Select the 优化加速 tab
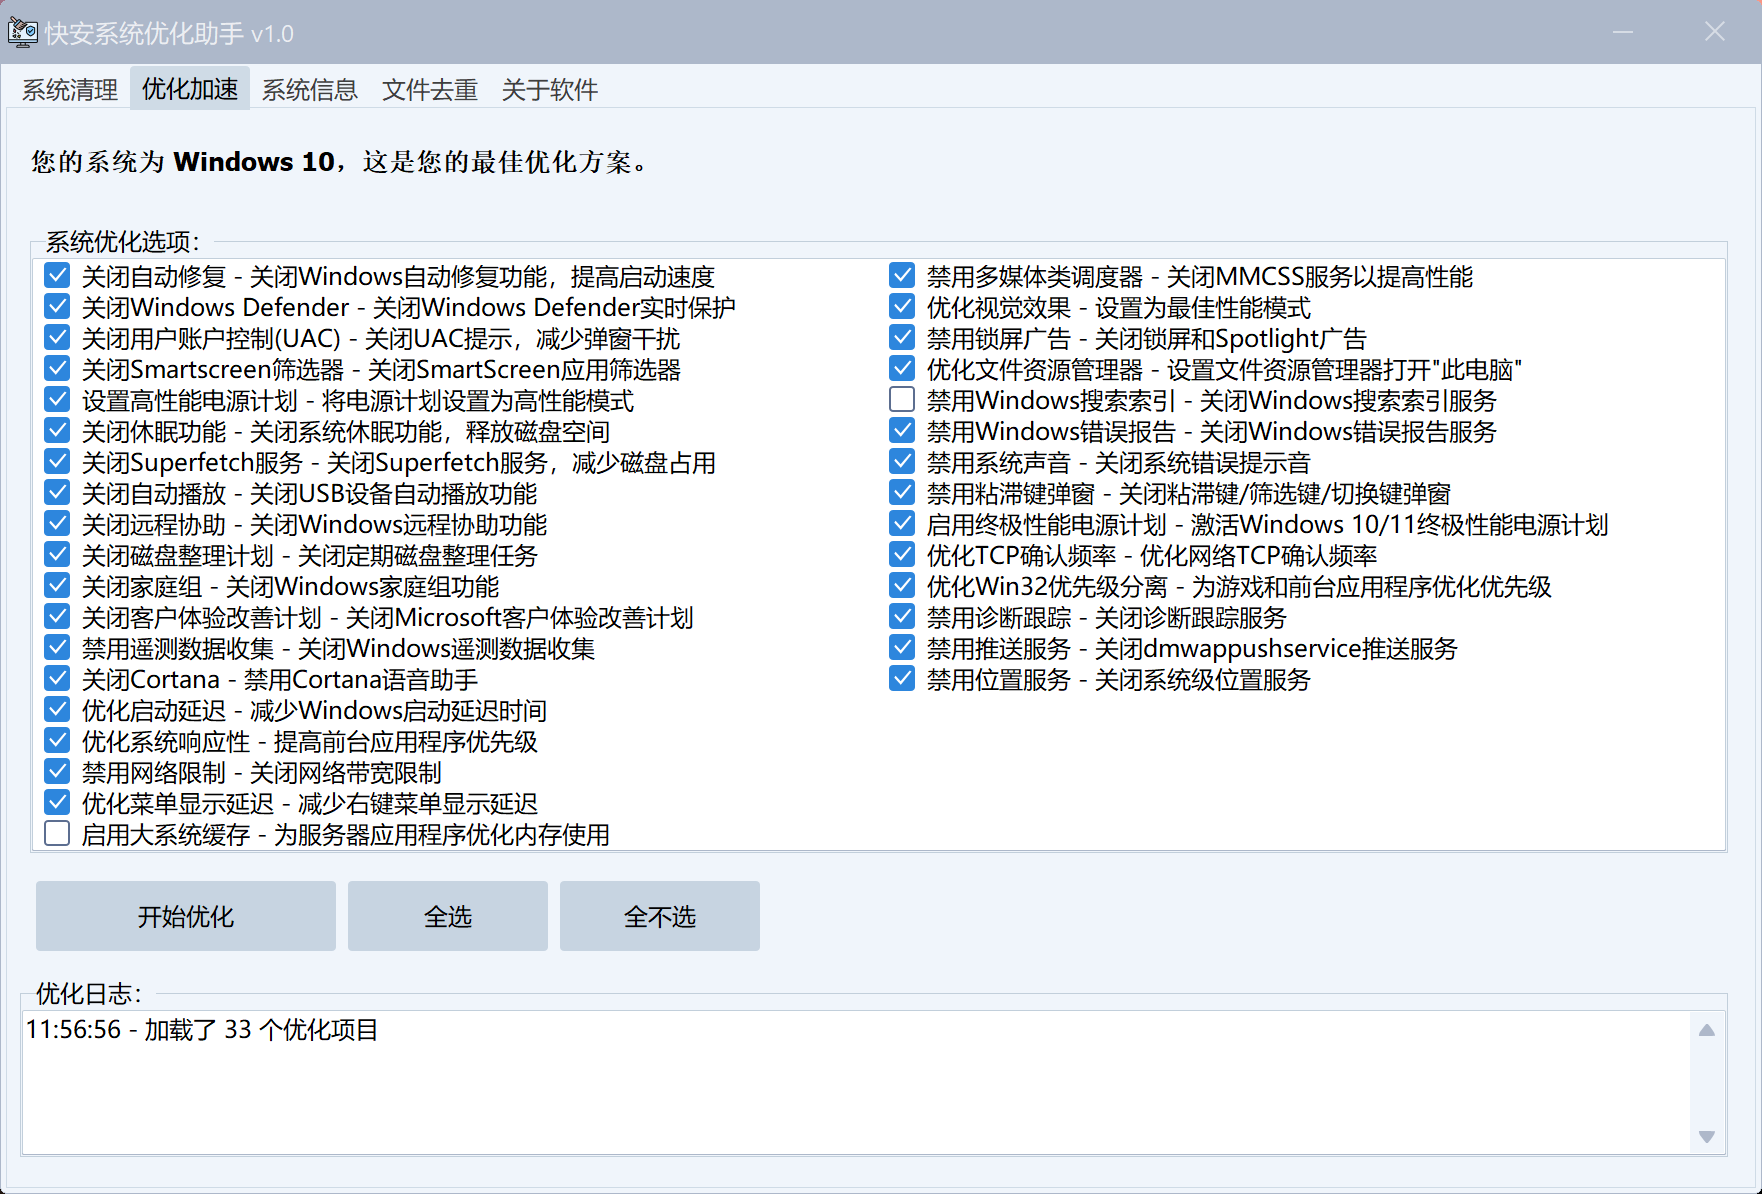 click(190, 89)
